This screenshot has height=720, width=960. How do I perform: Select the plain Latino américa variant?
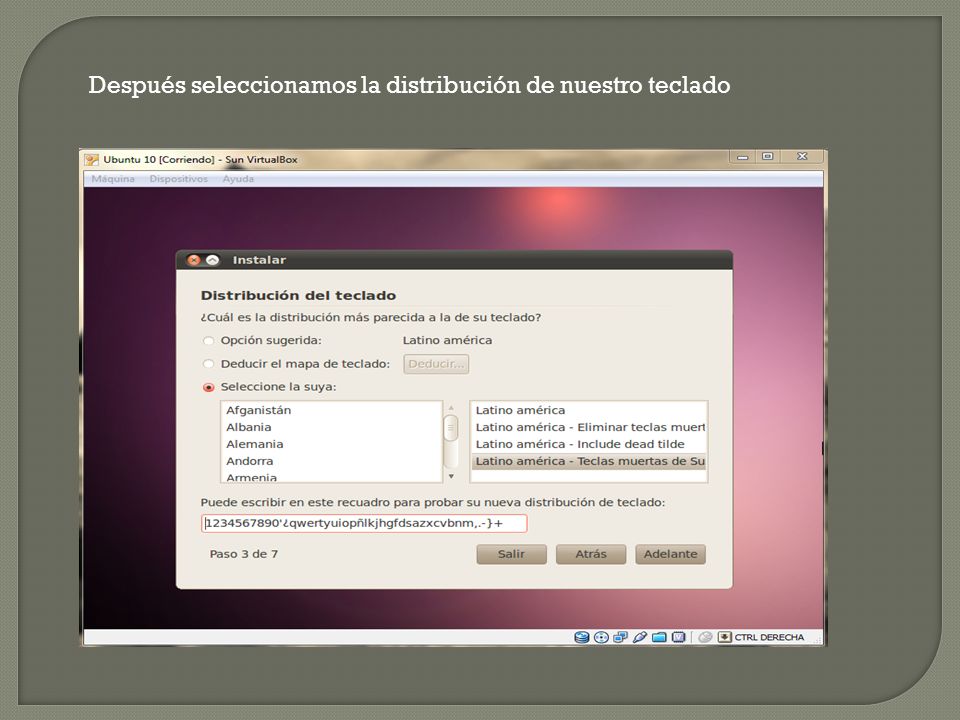coord(588,410)
